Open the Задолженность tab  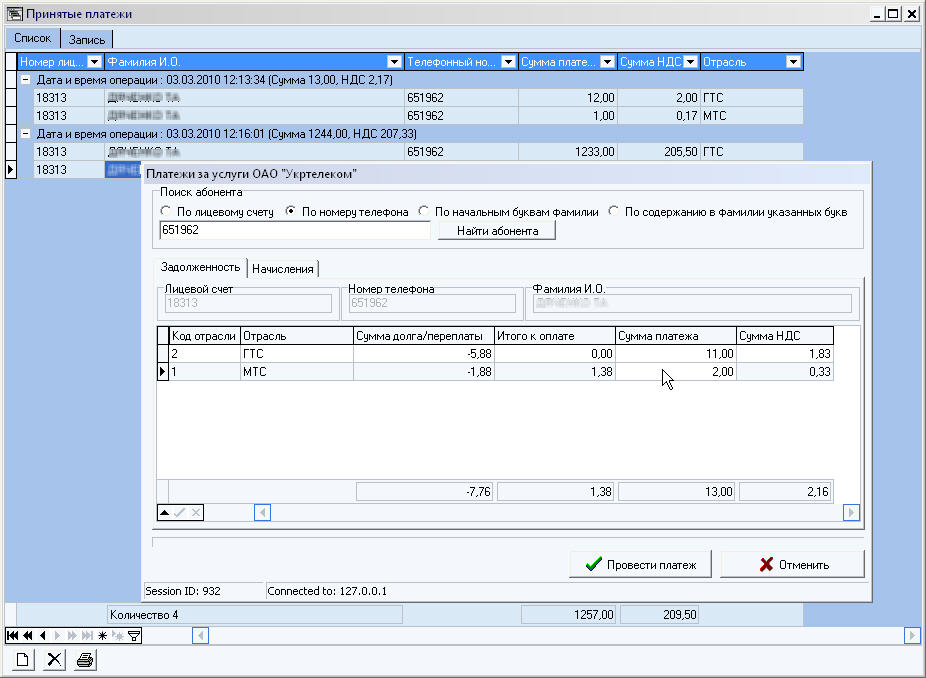pyautogui.click(x=200, y=267)
